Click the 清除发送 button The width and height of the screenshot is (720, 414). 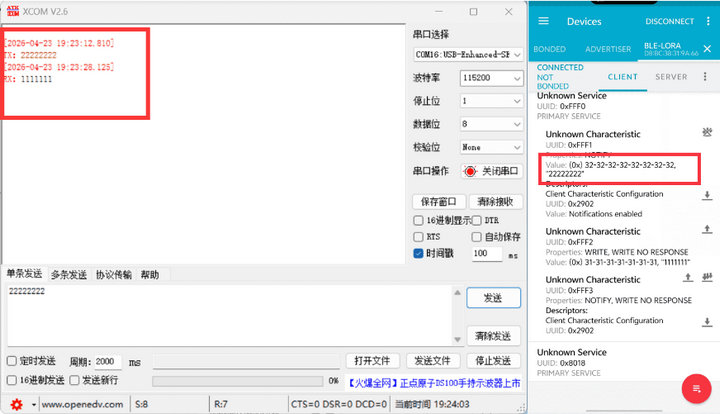pyautogui.click(x=494, y=336)
